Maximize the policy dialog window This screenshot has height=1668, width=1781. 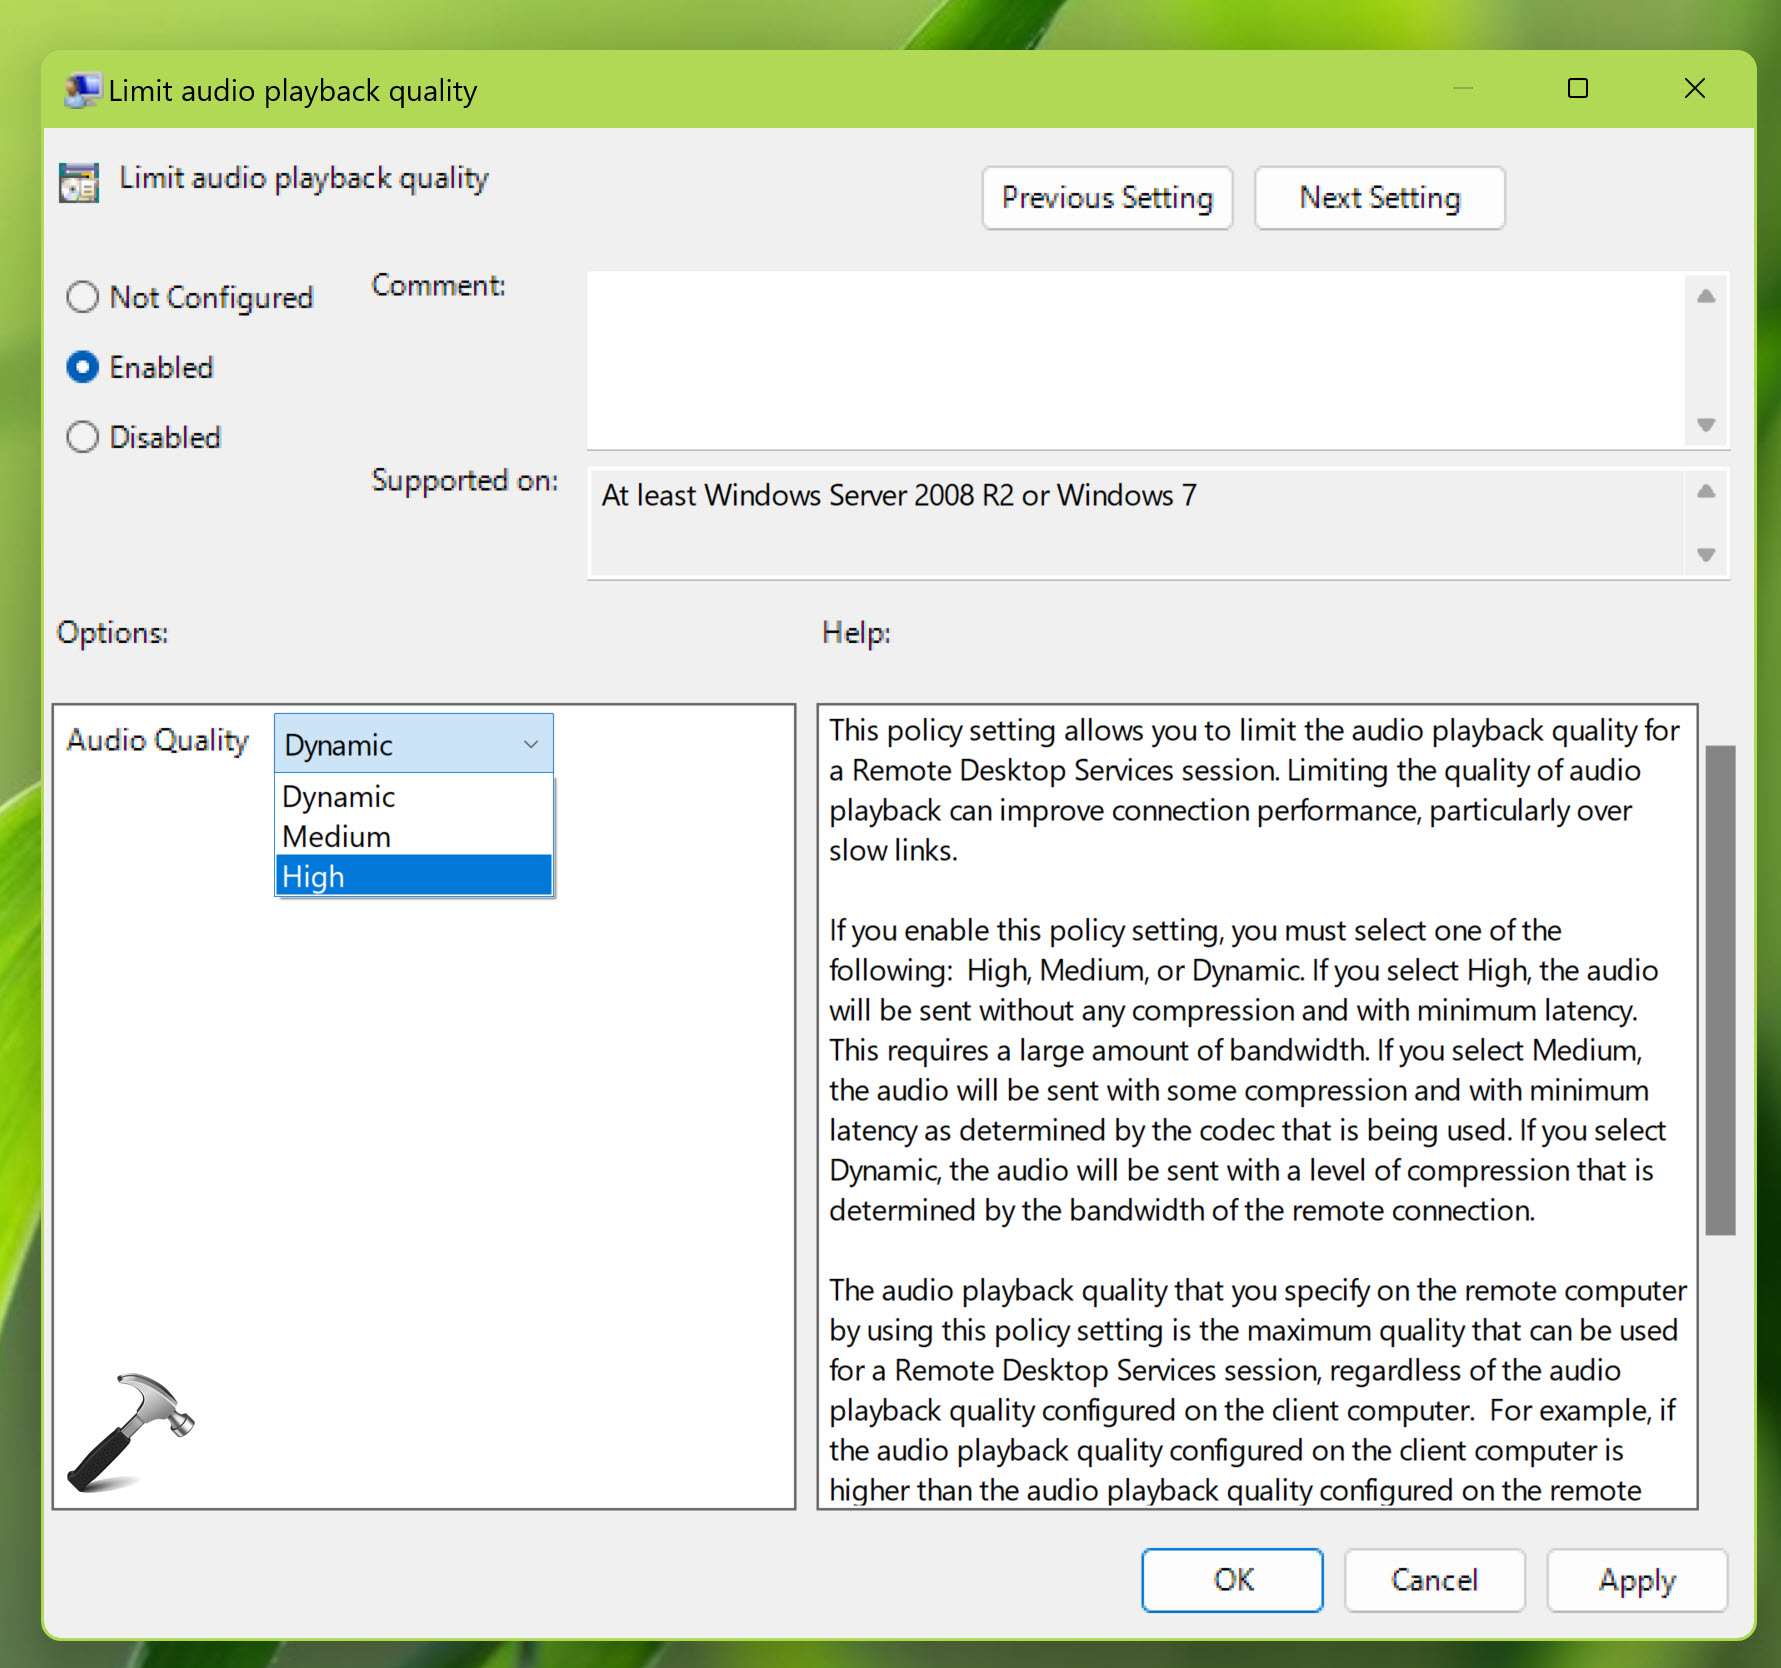click(x=1577, y=89)
